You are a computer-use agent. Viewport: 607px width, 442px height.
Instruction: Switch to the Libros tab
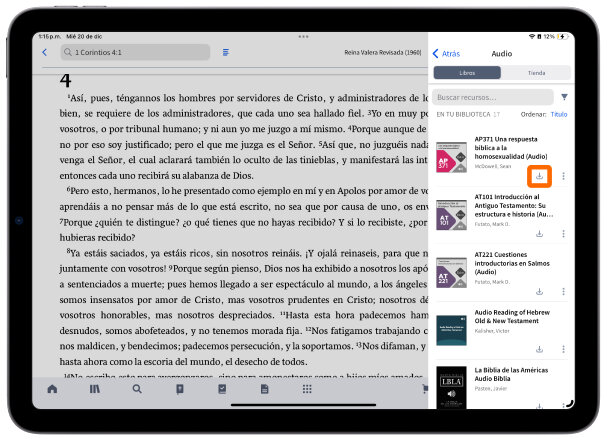[467, 73]
